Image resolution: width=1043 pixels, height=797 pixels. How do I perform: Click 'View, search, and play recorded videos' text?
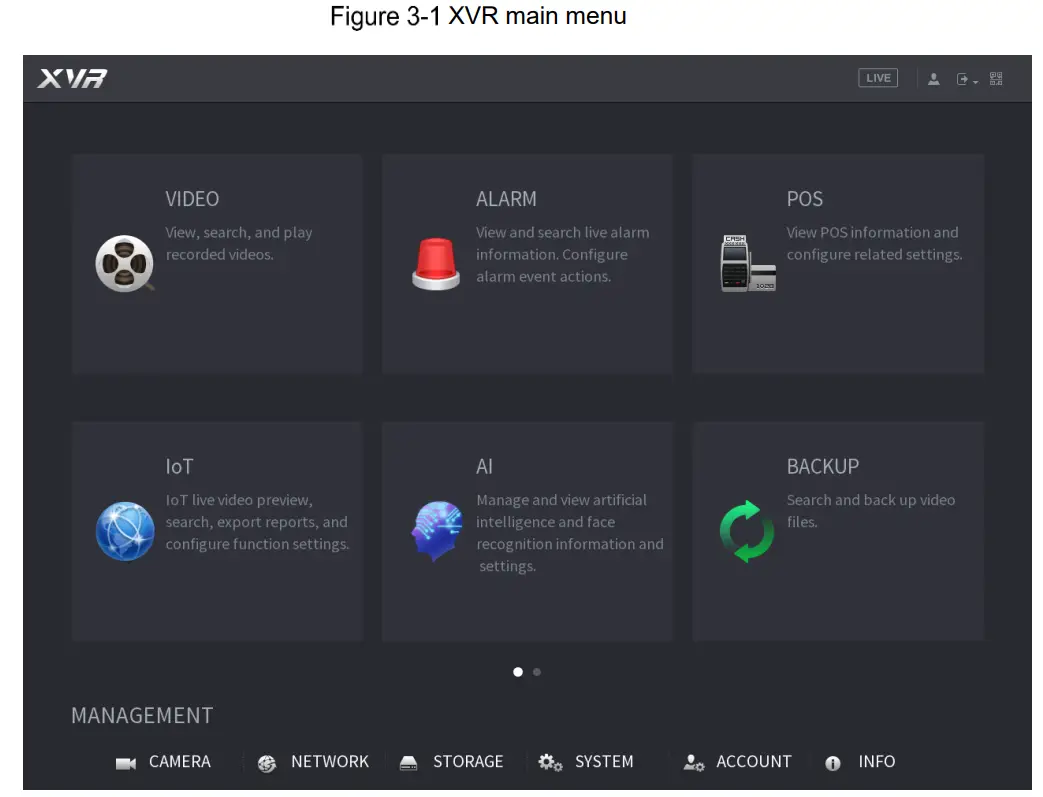click(239, 243)
